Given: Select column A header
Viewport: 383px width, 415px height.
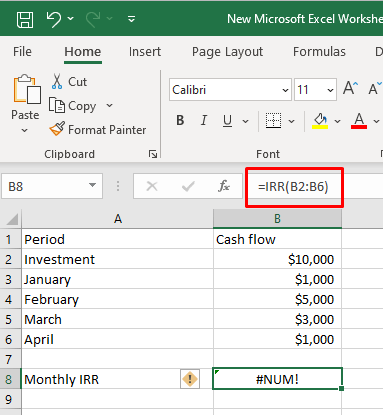Looking at the screenshot, I should (117, 219).
